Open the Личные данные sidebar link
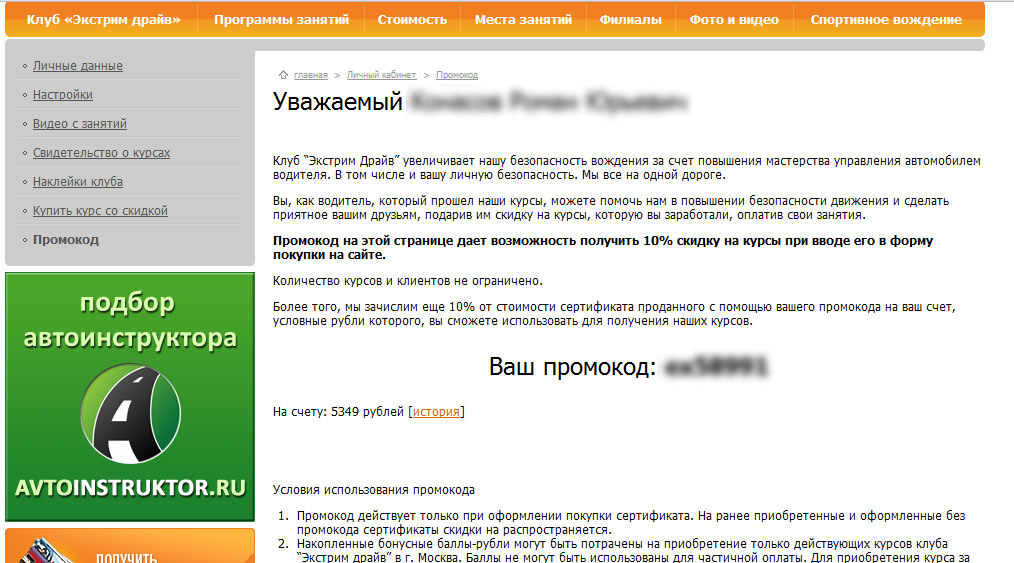The image size is (1014, 563). point(78,66)
